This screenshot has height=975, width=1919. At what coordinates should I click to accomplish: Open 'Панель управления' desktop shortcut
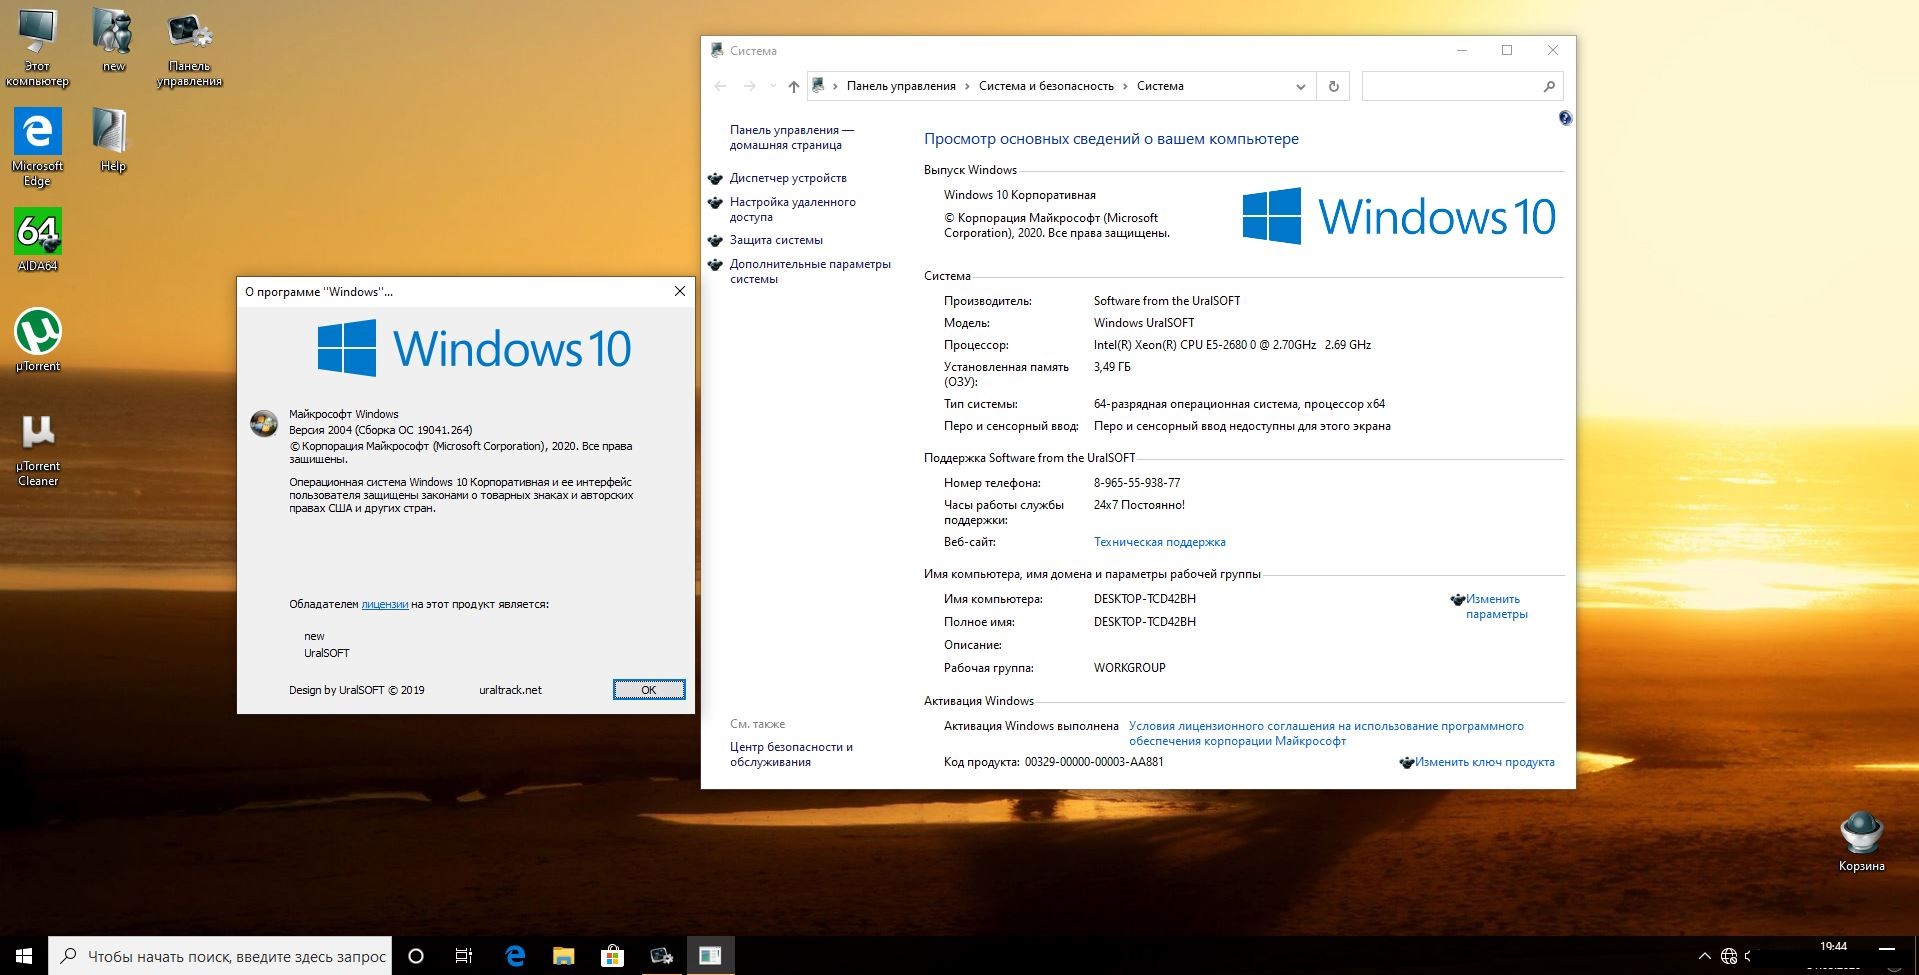189,47
